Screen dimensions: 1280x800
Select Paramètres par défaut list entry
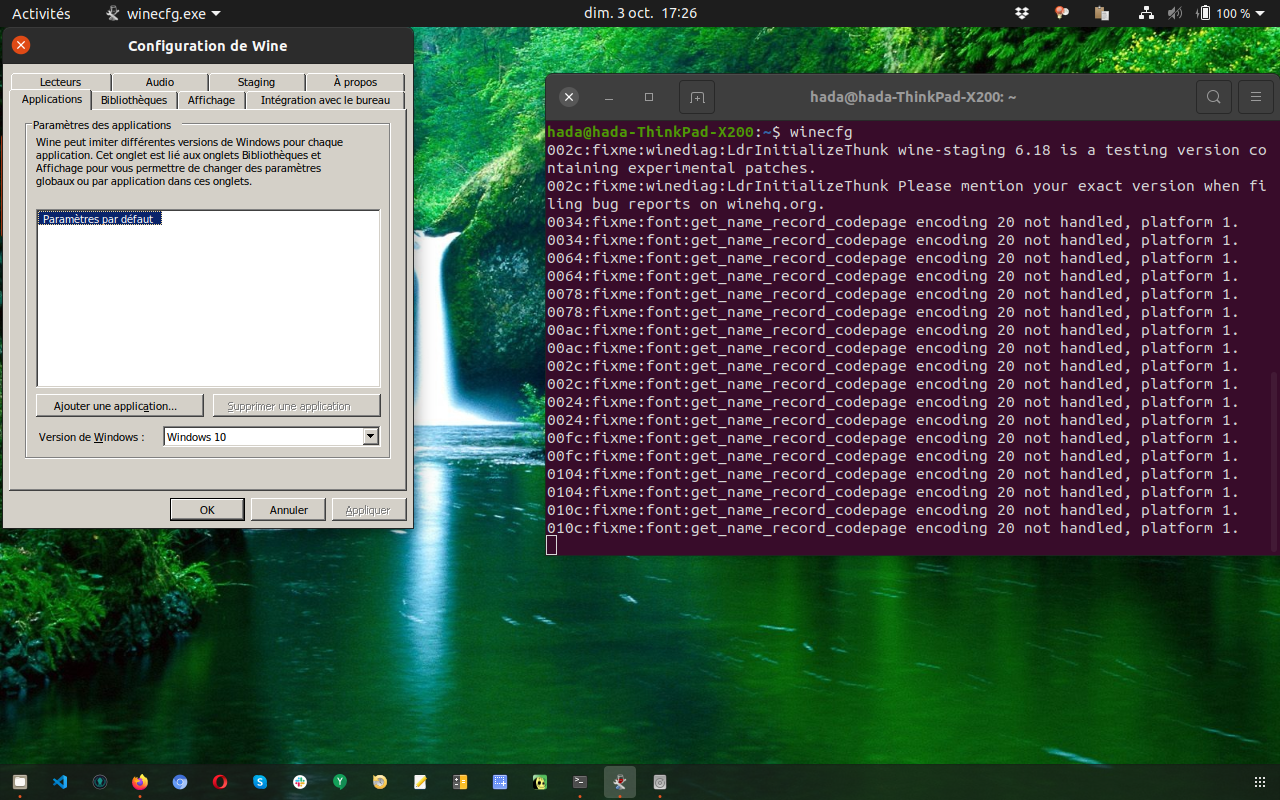coord(98,218)
